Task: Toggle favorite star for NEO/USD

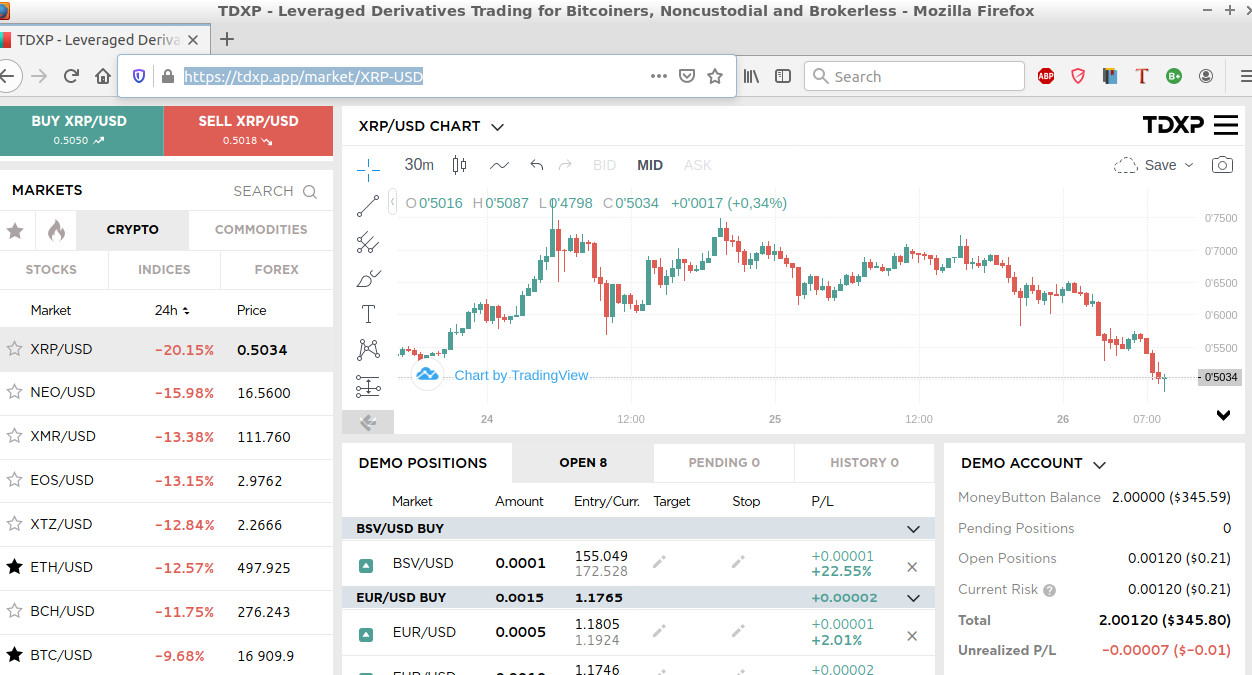Action: 15,392
